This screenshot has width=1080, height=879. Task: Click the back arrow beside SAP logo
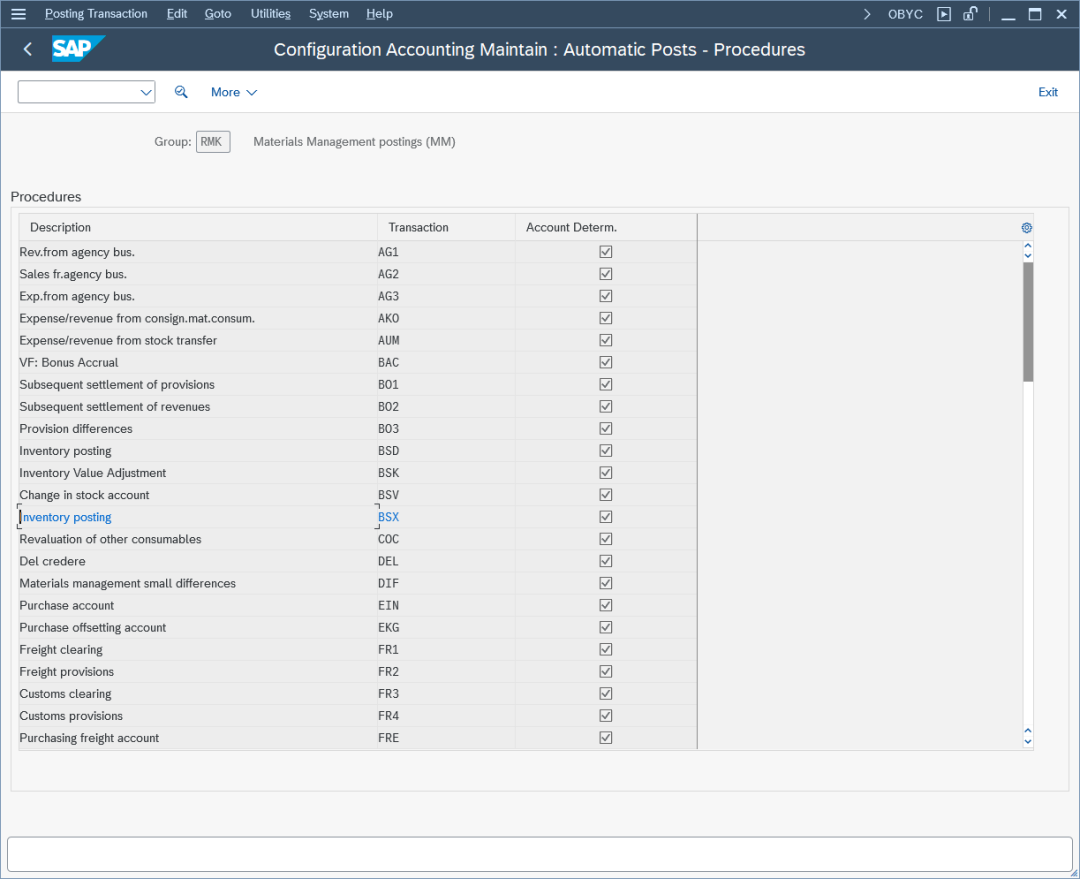tap(28, 49)
